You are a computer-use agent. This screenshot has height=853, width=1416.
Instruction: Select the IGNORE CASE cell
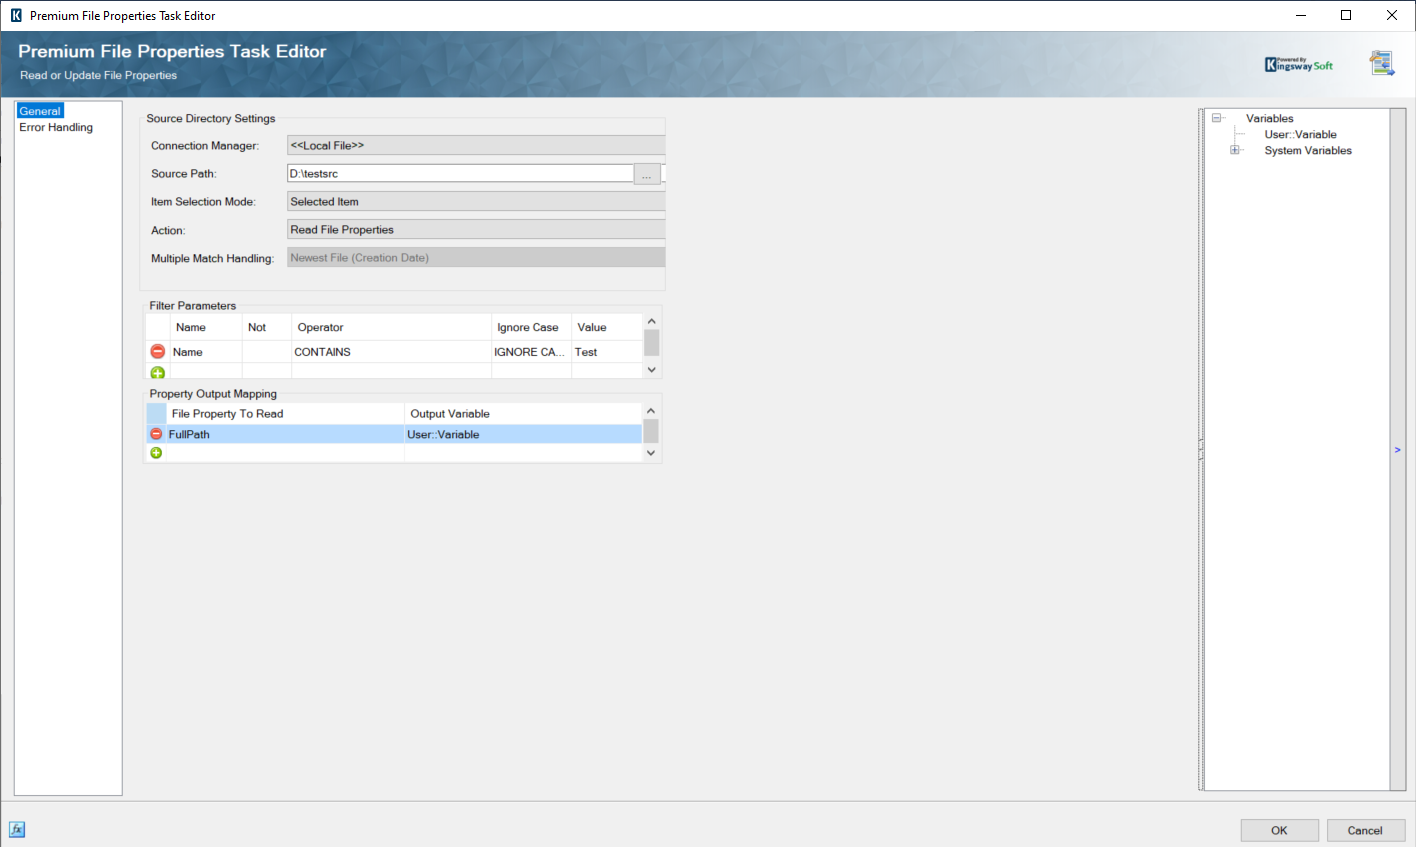(x=531, y=352)
